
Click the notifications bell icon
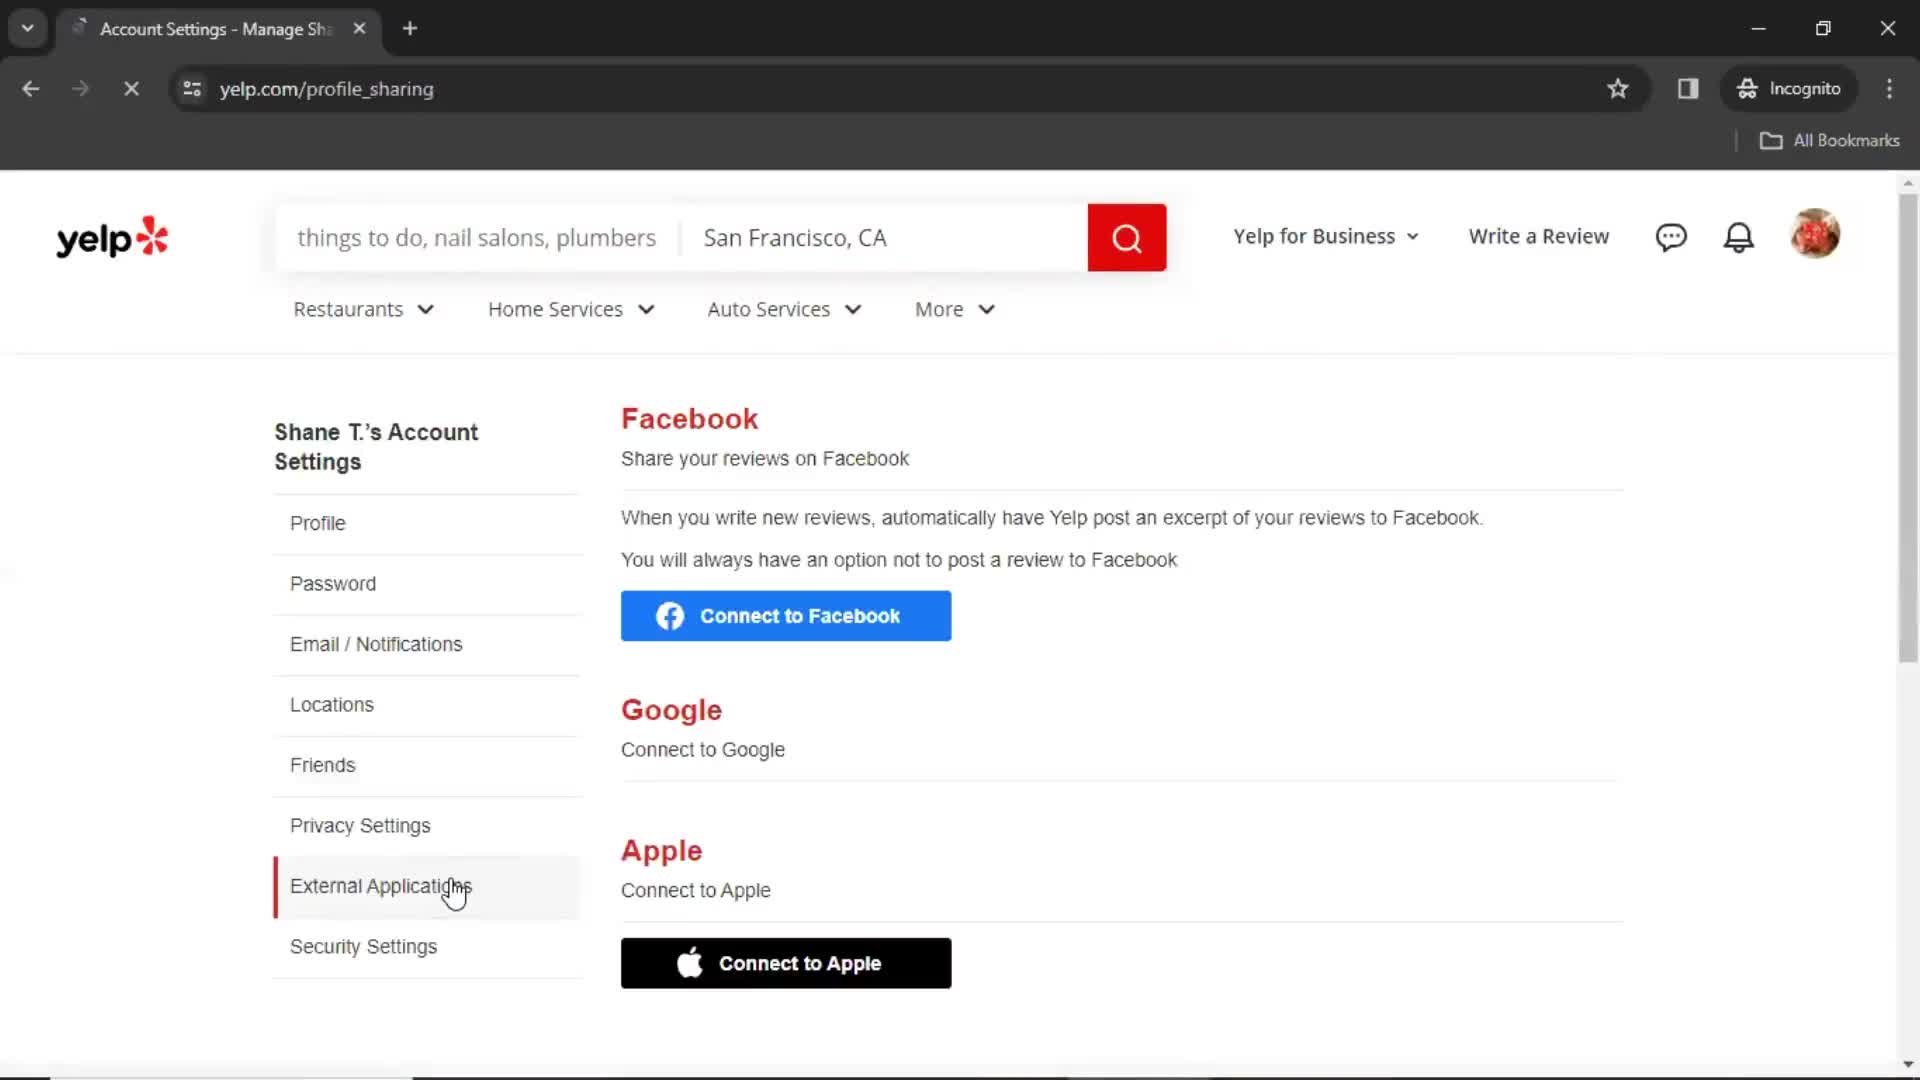click(x=1741, y=236)
